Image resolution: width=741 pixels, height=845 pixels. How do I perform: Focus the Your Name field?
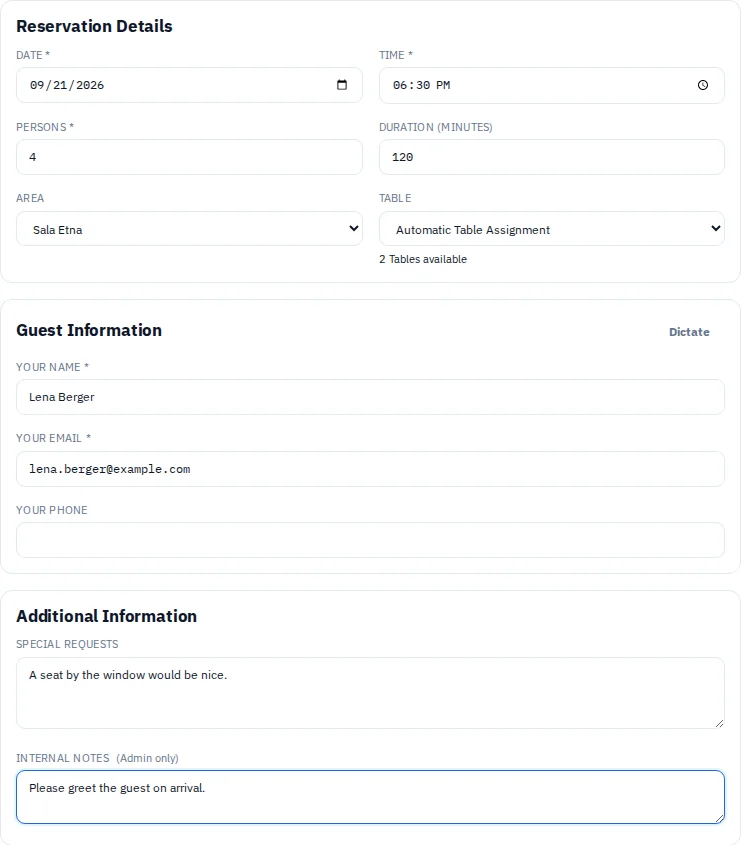tap(370, 397)
